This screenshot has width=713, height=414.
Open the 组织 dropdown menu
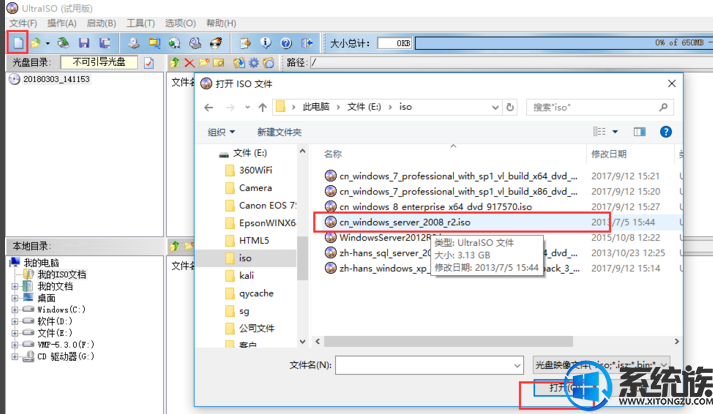221,132
